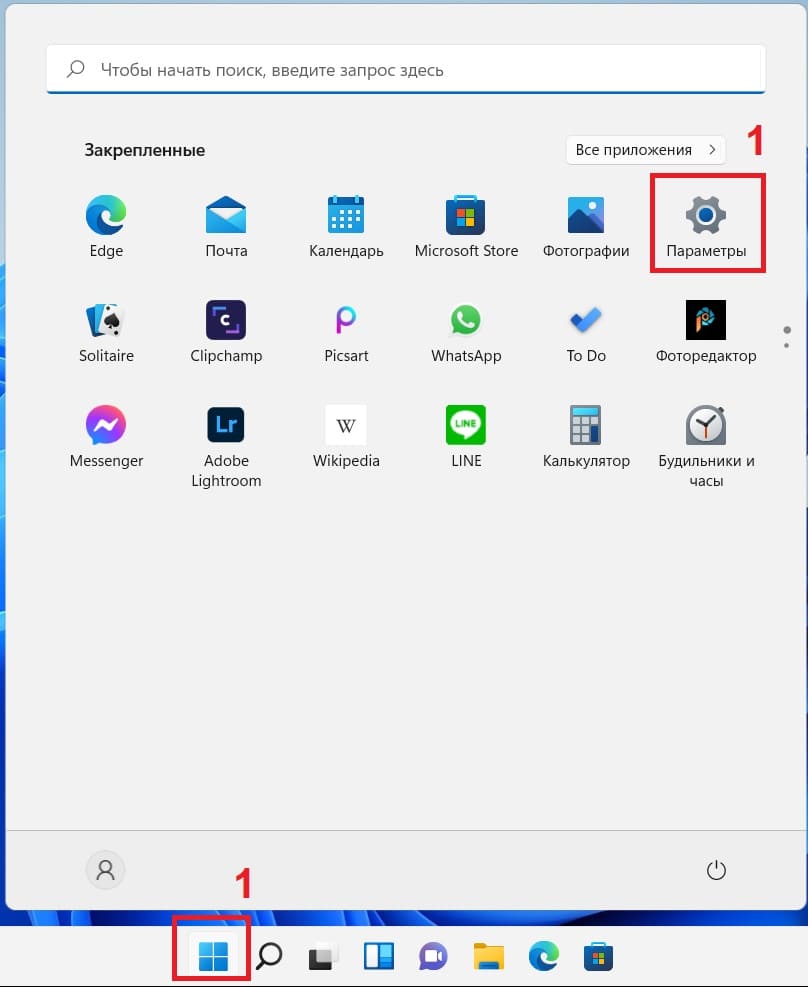Launch the Picsart app
Viewport: 808px width, 987px height.
(346, 332)
